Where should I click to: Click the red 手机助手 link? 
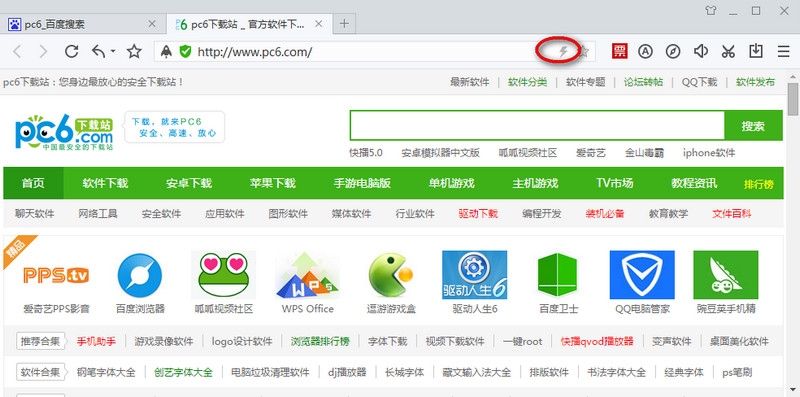(x=96, y=341)
